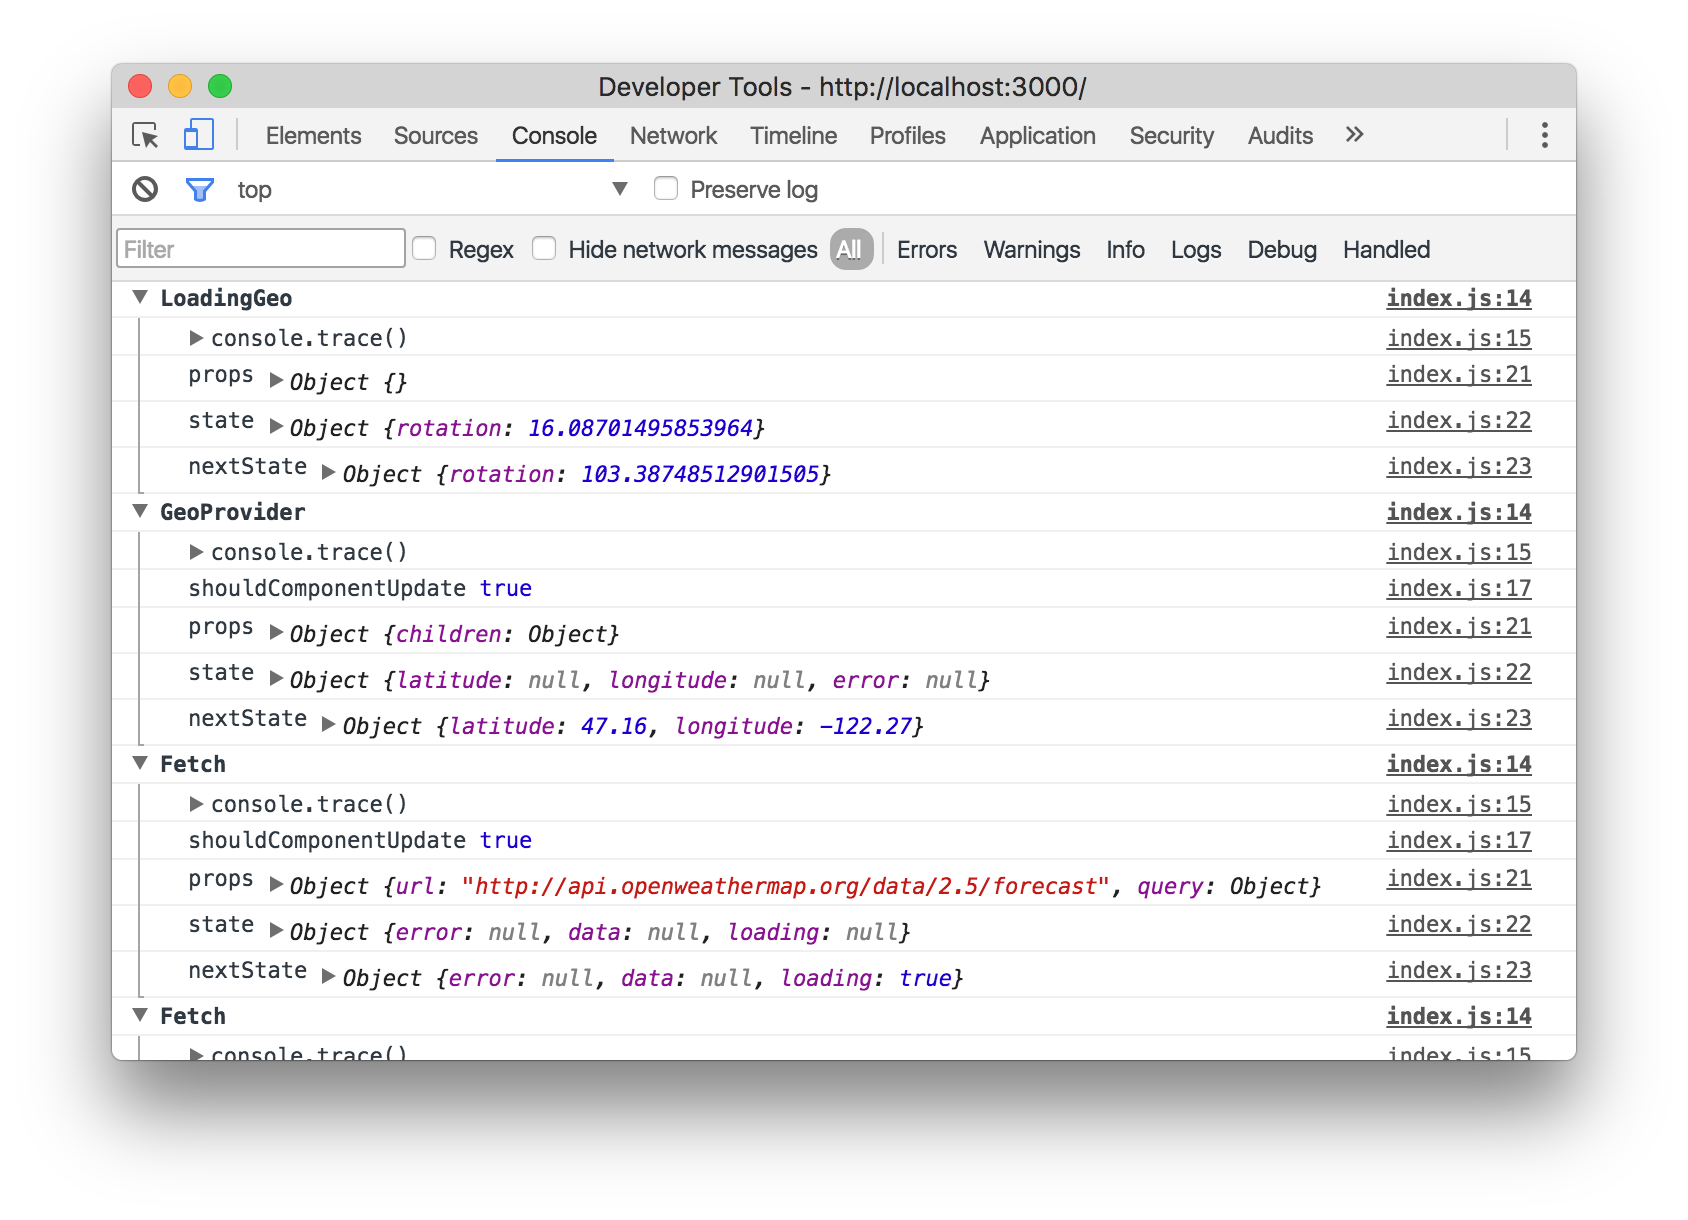Expand console.trace() under LoadingGeo
The width and height of the screenshot is (1688, 1220).
(x=196, y=338)
